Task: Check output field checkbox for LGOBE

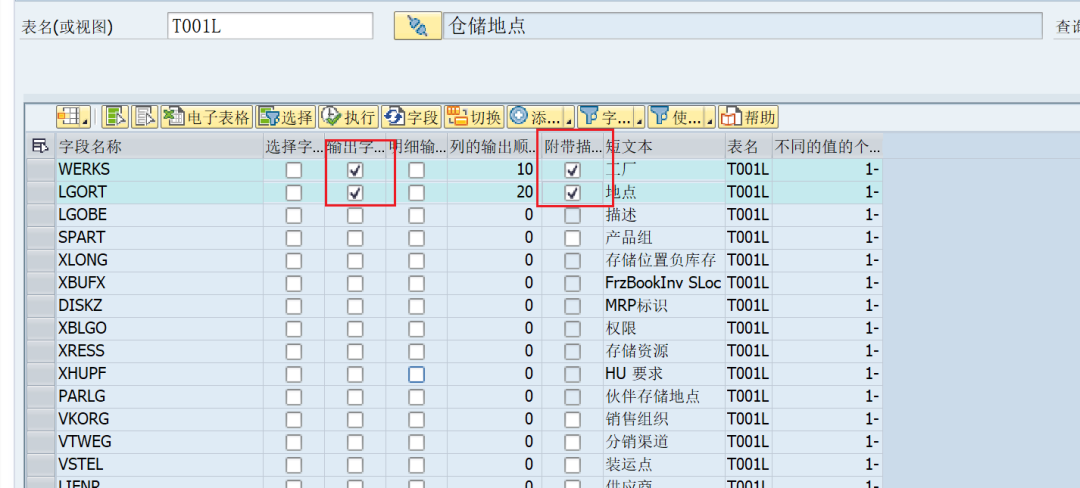Action: click(x=355, y=216)
